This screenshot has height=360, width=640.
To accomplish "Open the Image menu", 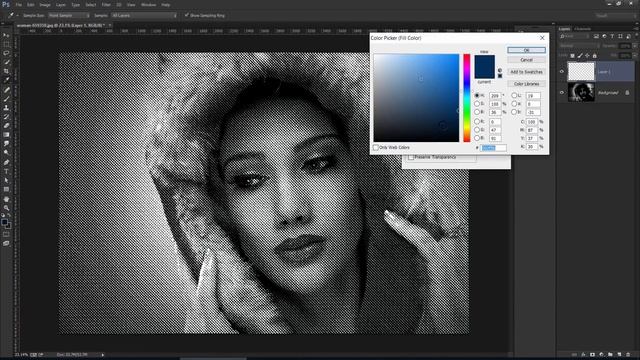I will (45, 5).
